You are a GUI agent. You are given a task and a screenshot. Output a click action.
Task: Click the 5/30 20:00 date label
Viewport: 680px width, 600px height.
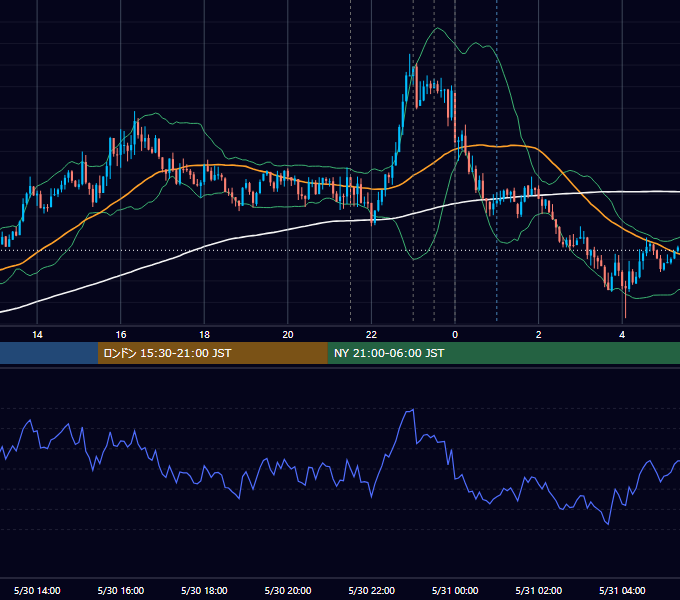click(288, 590)
